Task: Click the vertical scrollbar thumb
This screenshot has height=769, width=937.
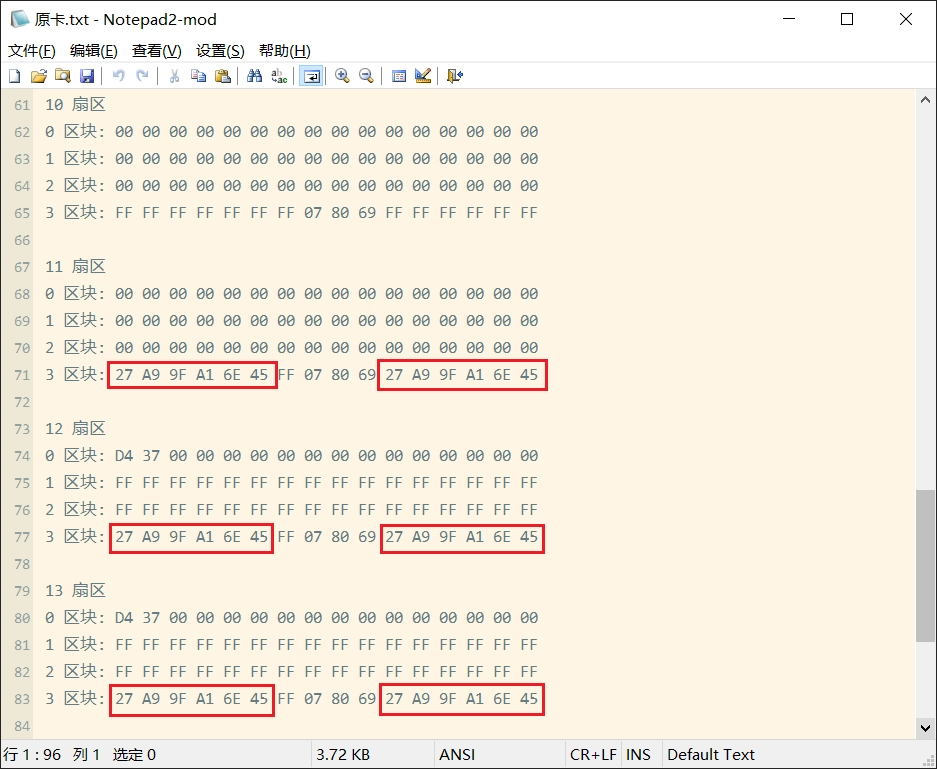Action: coord(926,566)
